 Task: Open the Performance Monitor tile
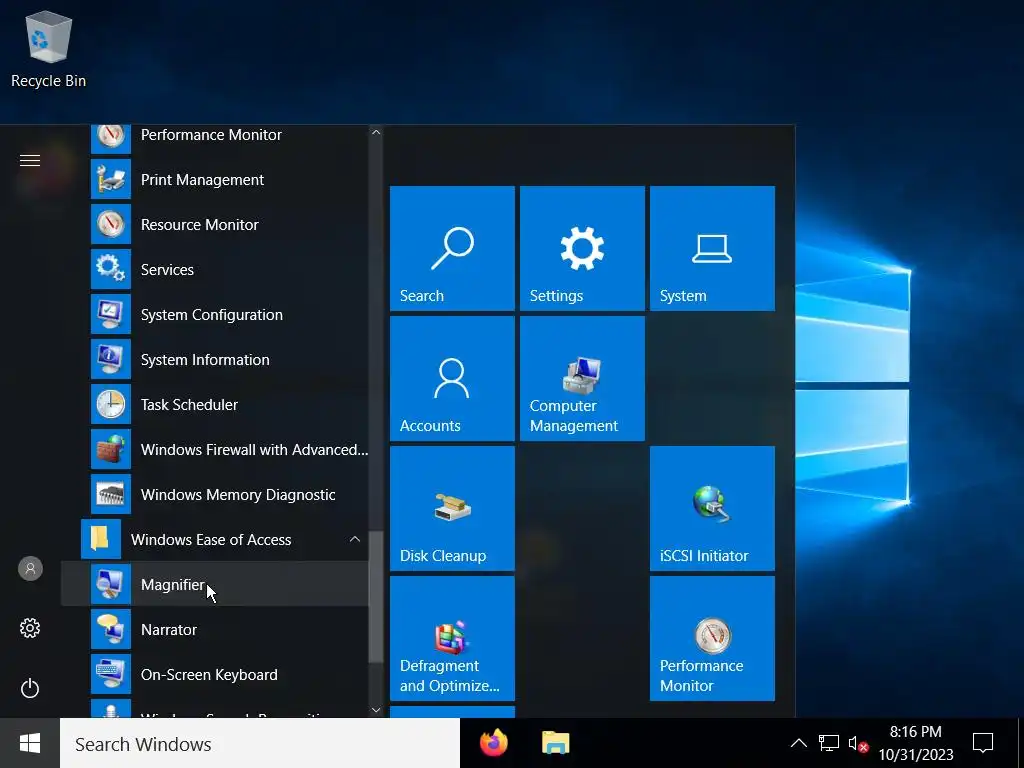click(x=712, y=638)
